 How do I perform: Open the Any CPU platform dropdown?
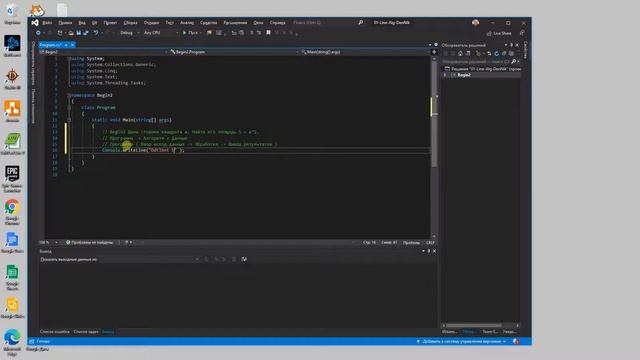pos(160,33)
